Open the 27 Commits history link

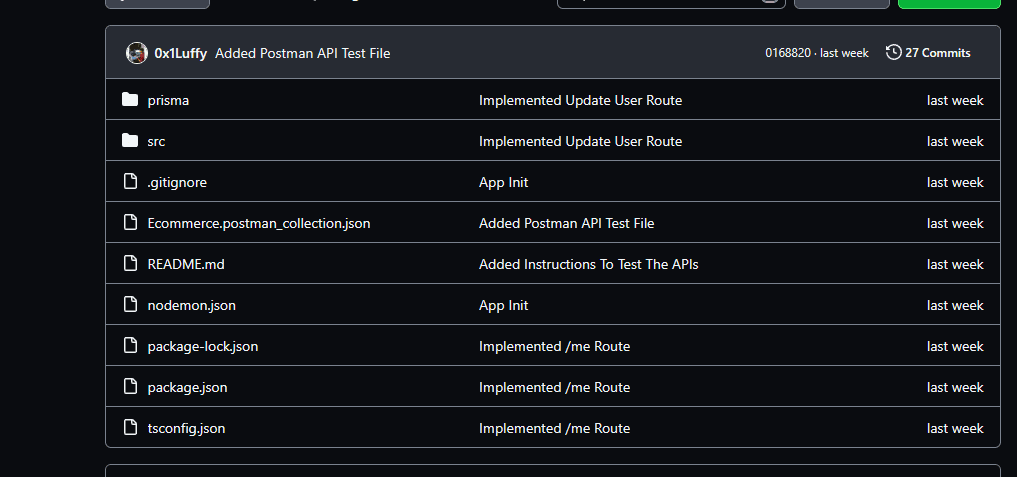pyautogui.click(x=937, y=53)
